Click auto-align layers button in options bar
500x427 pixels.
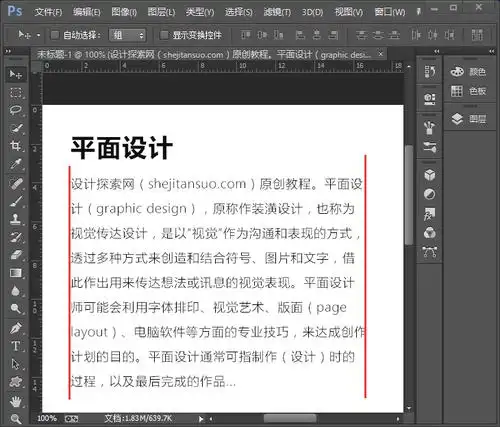click(477, 35)
